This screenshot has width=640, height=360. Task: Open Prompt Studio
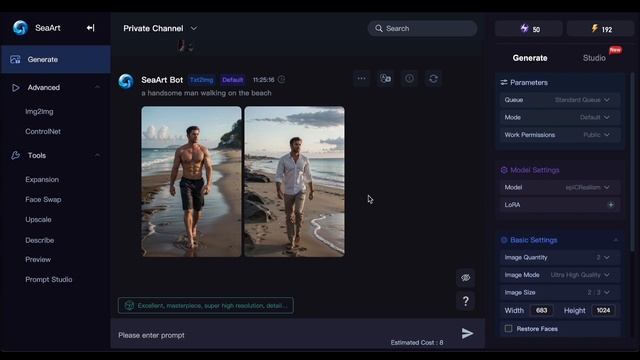[49, 280]
